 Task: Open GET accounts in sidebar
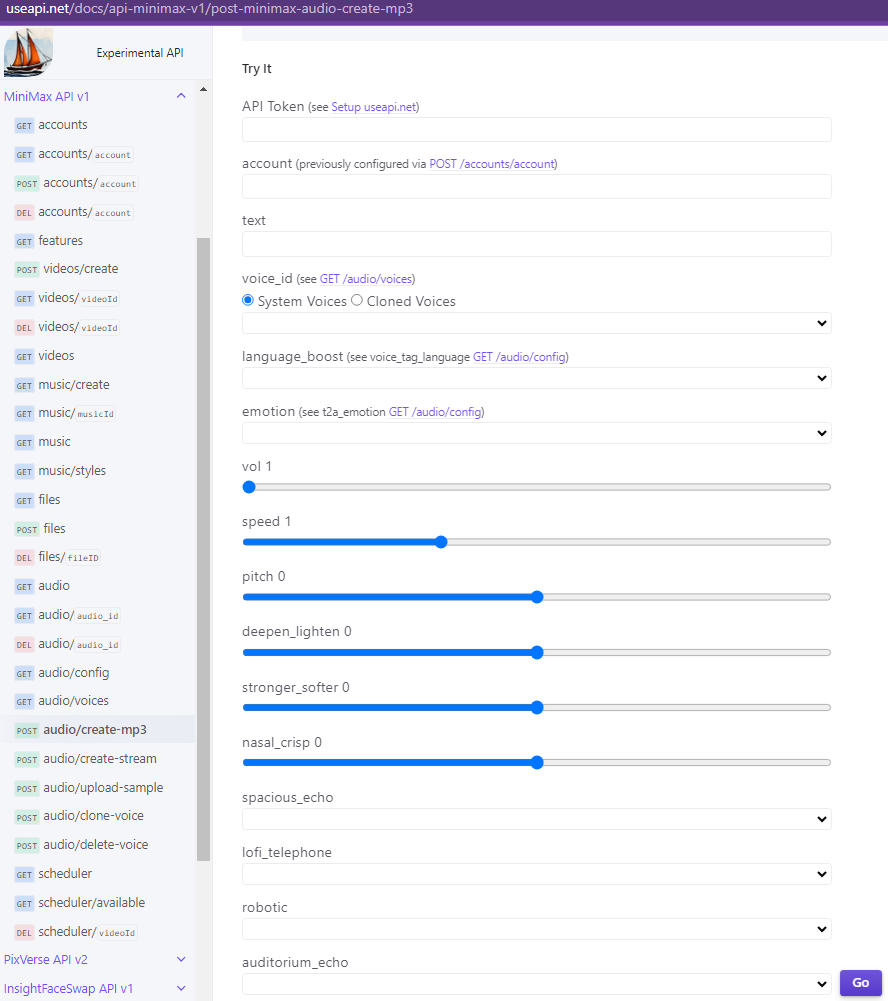point(51,125)
